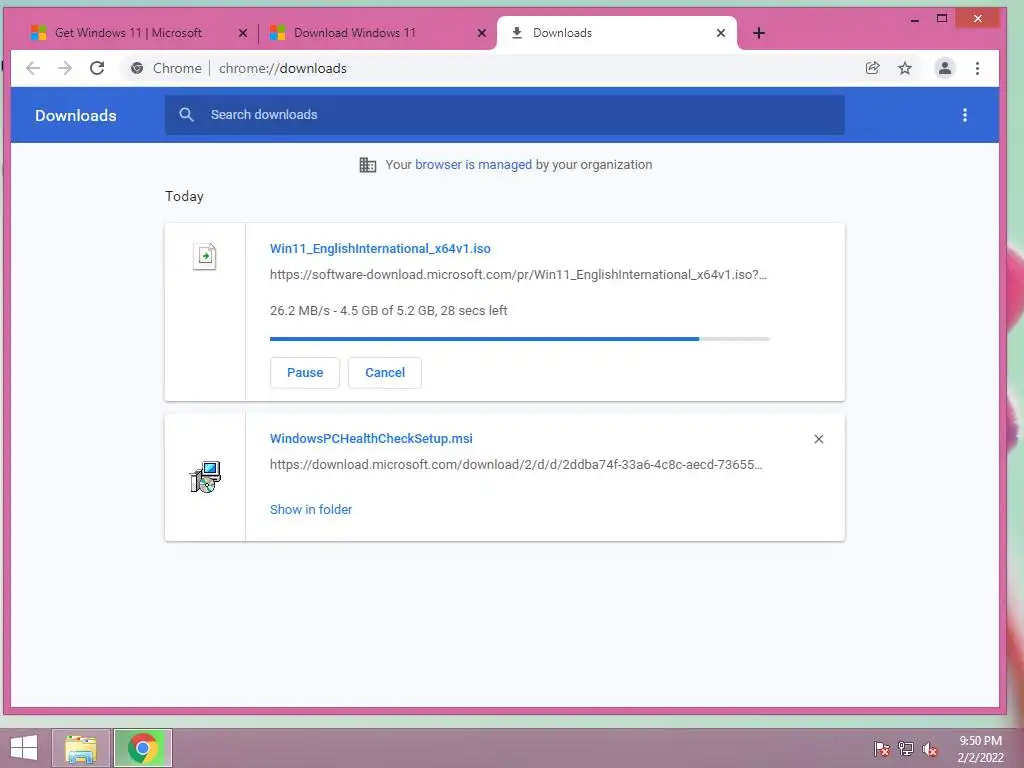Click the network tray icon
This screenshot has width=1024, height=768.
[906, 748]
